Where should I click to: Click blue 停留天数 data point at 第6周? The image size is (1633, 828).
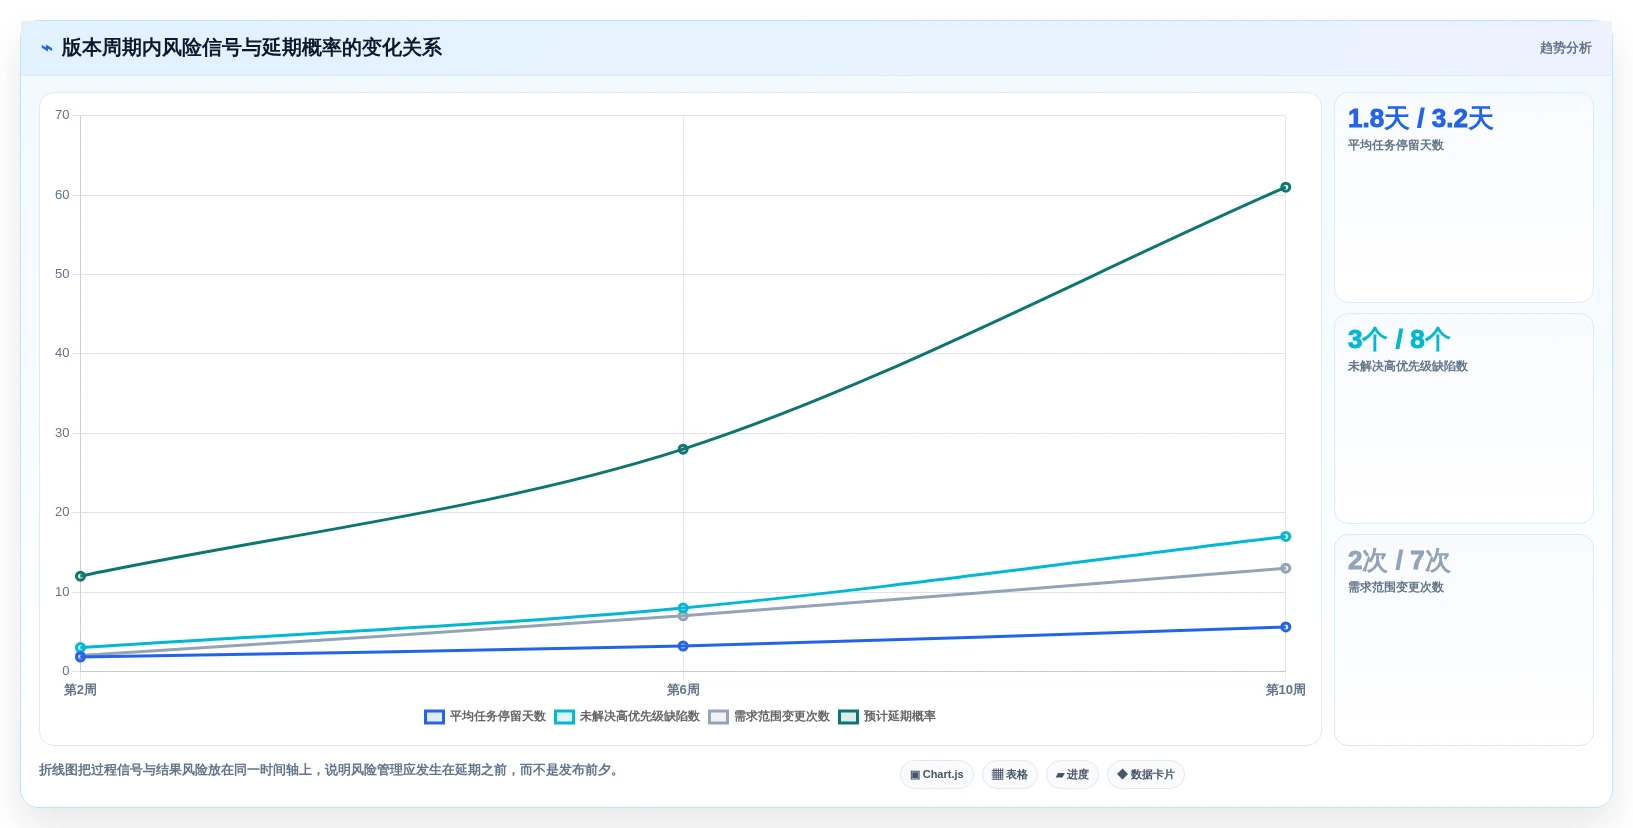[683, 646]
